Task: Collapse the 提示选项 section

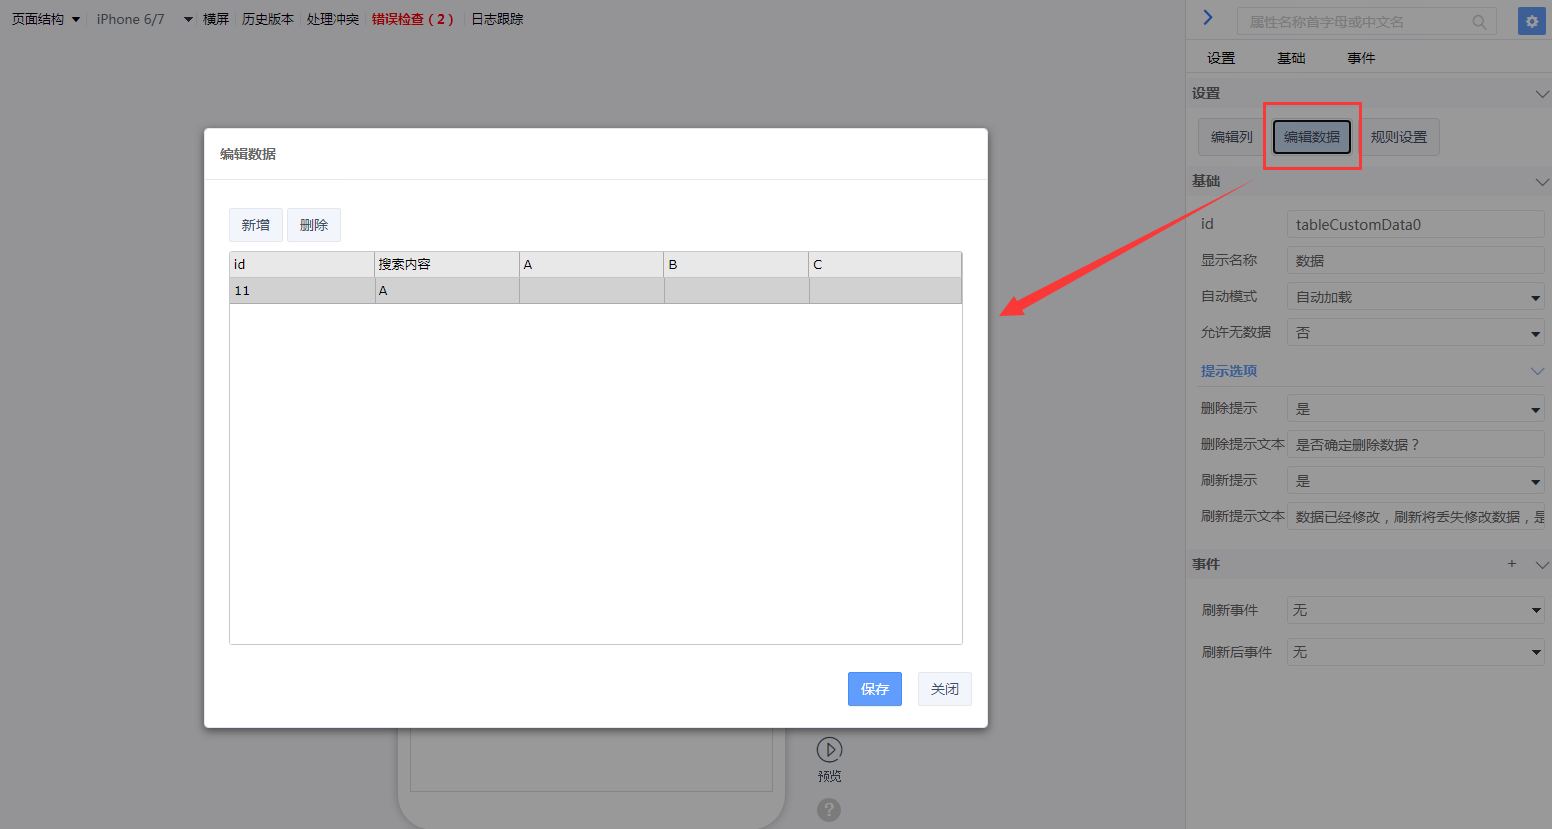Action: point(1537,371)
